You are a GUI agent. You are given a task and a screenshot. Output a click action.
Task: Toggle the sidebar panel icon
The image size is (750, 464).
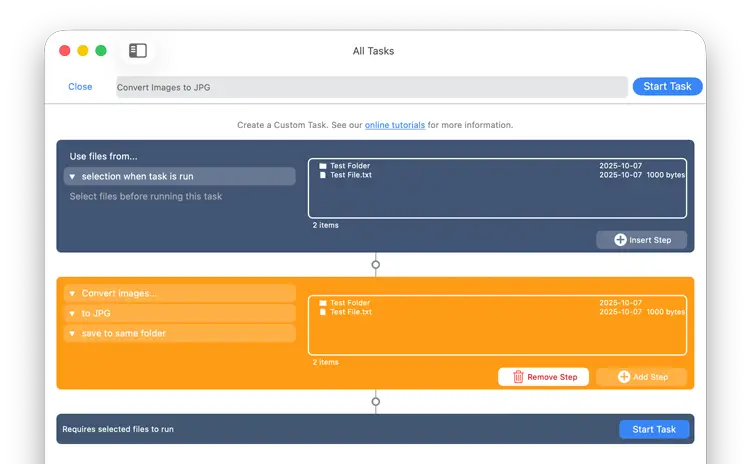click(x=138, y=51)
